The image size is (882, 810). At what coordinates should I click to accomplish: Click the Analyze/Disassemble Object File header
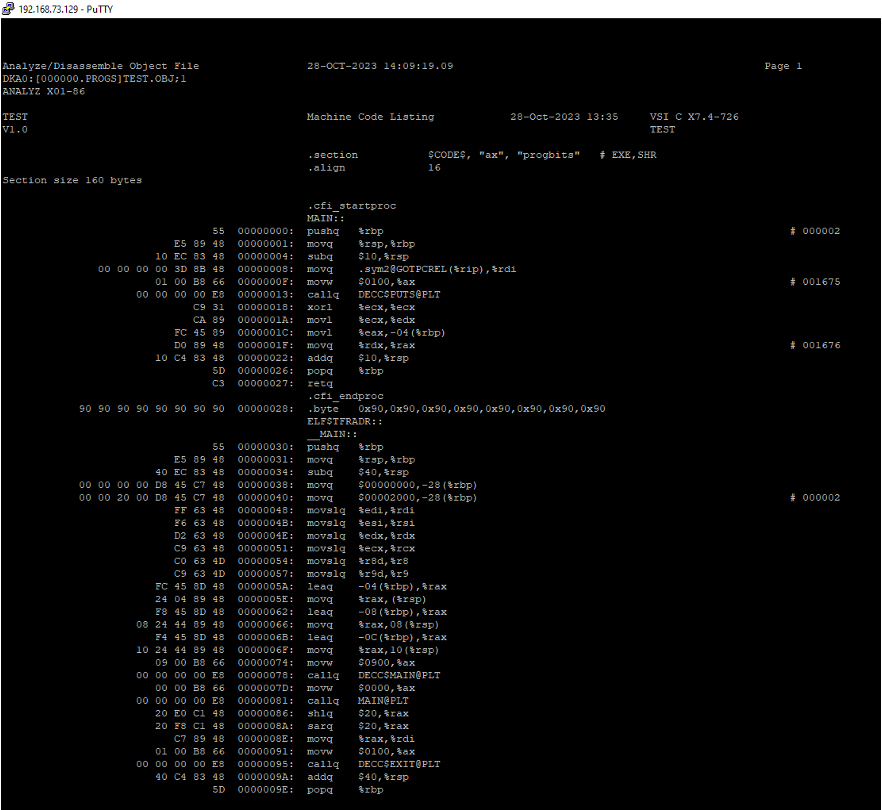coord(100,66)
